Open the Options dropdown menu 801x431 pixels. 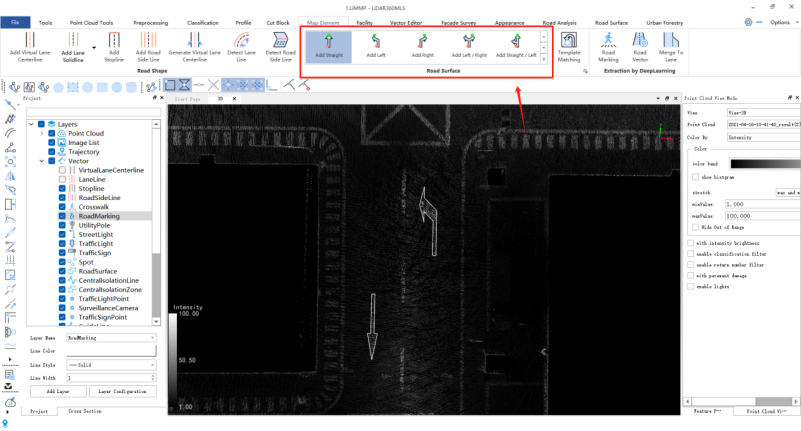click(x=783, y=22)
